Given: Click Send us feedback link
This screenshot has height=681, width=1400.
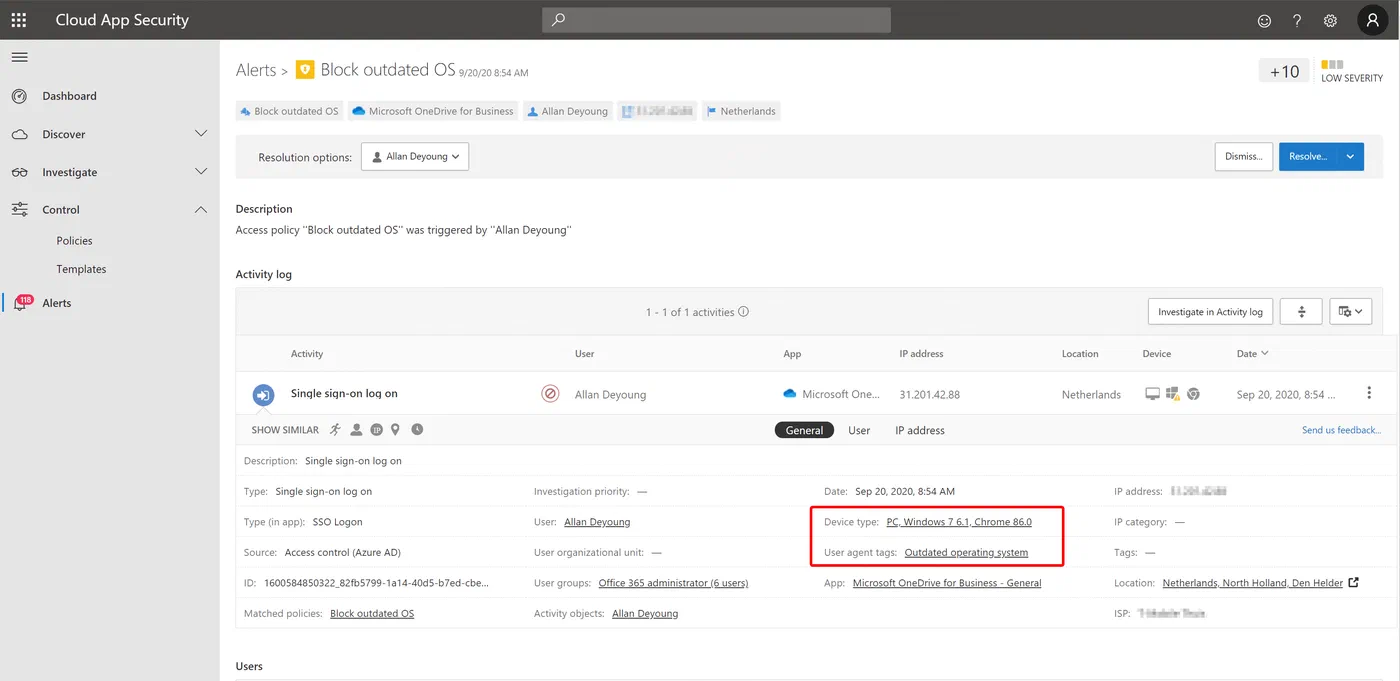Looking at the screenshot, I should pos(1341,430).
